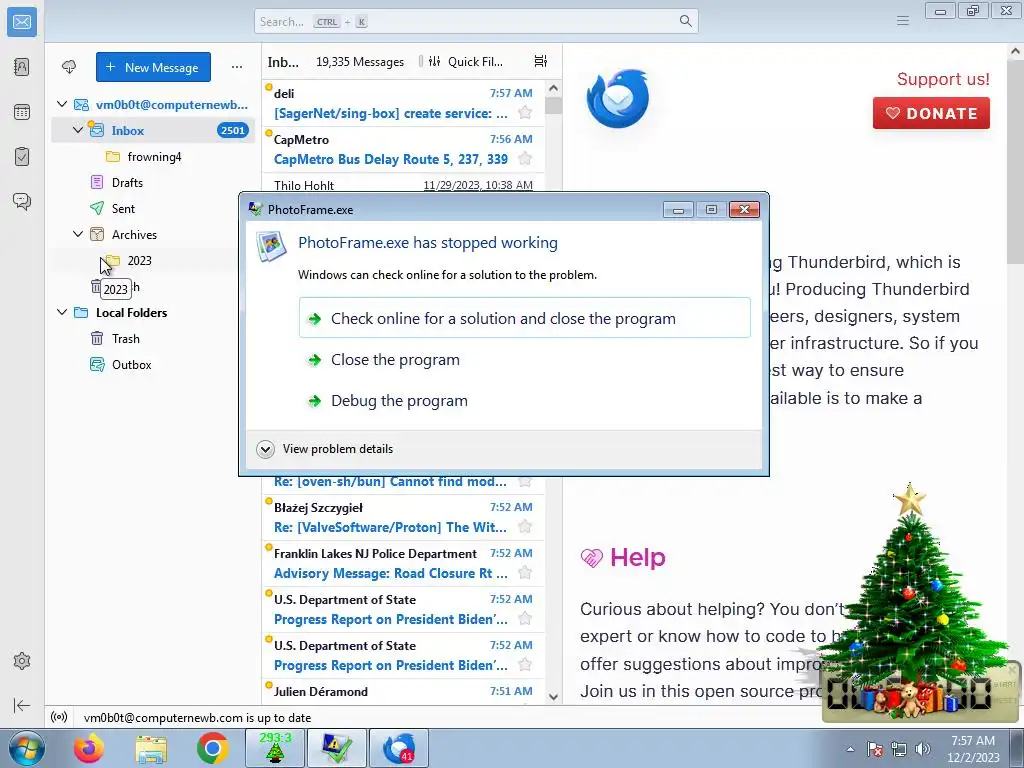
Task: Star the deli SagerNet message
Action: click(524, 113)
